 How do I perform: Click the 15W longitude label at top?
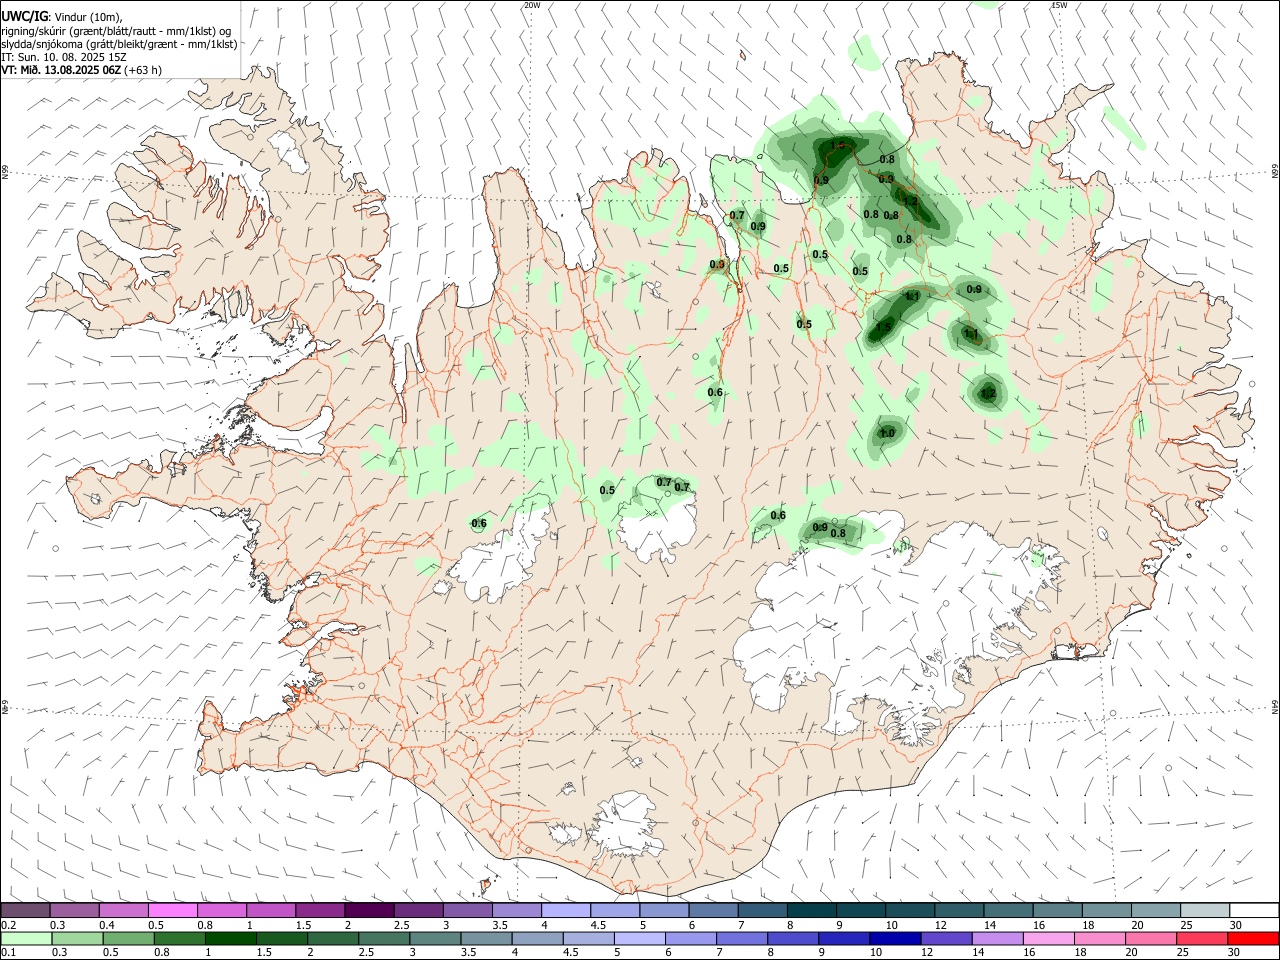click(x=1059, y=5)
